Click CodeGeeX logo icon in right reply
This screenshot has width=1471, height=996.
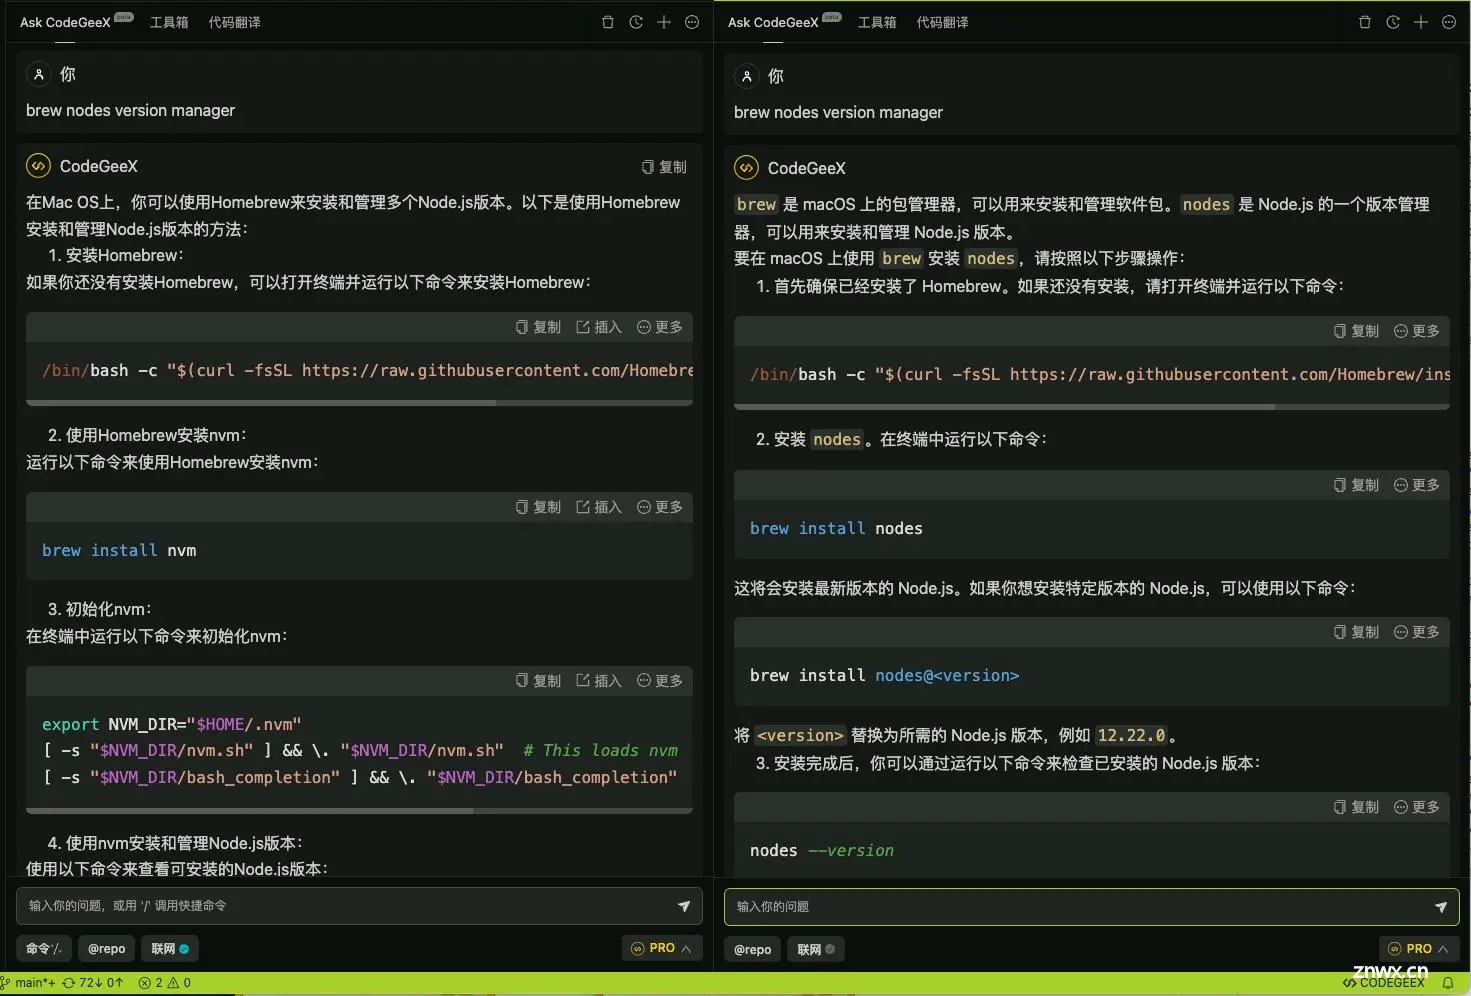[x=746, y=168]
